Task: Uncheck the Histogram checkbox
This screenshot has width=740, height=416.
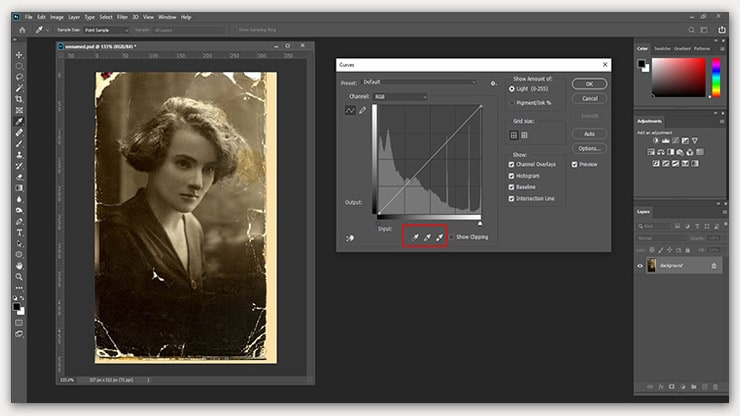Action: 513,174
